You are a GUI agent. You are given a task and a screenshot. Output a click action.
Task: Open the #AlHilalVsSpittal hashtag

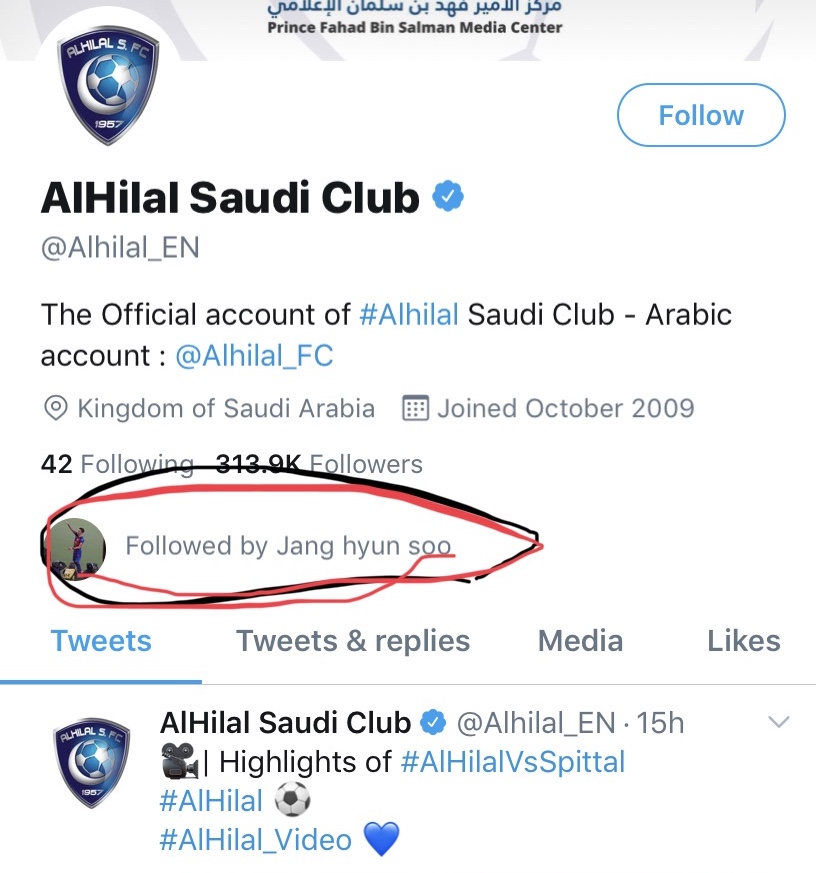click(x=512, y=762)
